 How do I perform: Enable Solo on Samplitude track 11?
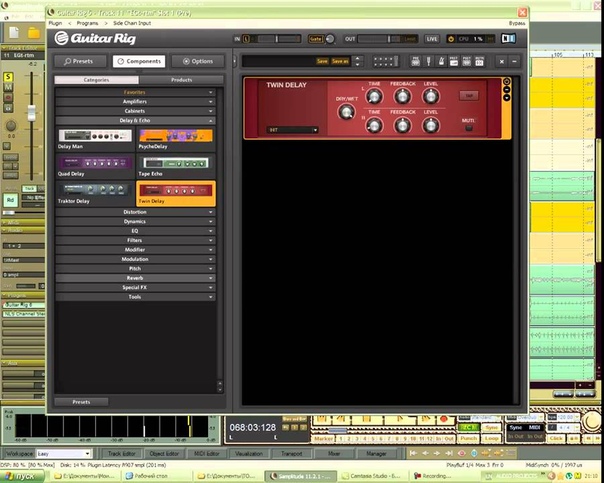point(8,77)
